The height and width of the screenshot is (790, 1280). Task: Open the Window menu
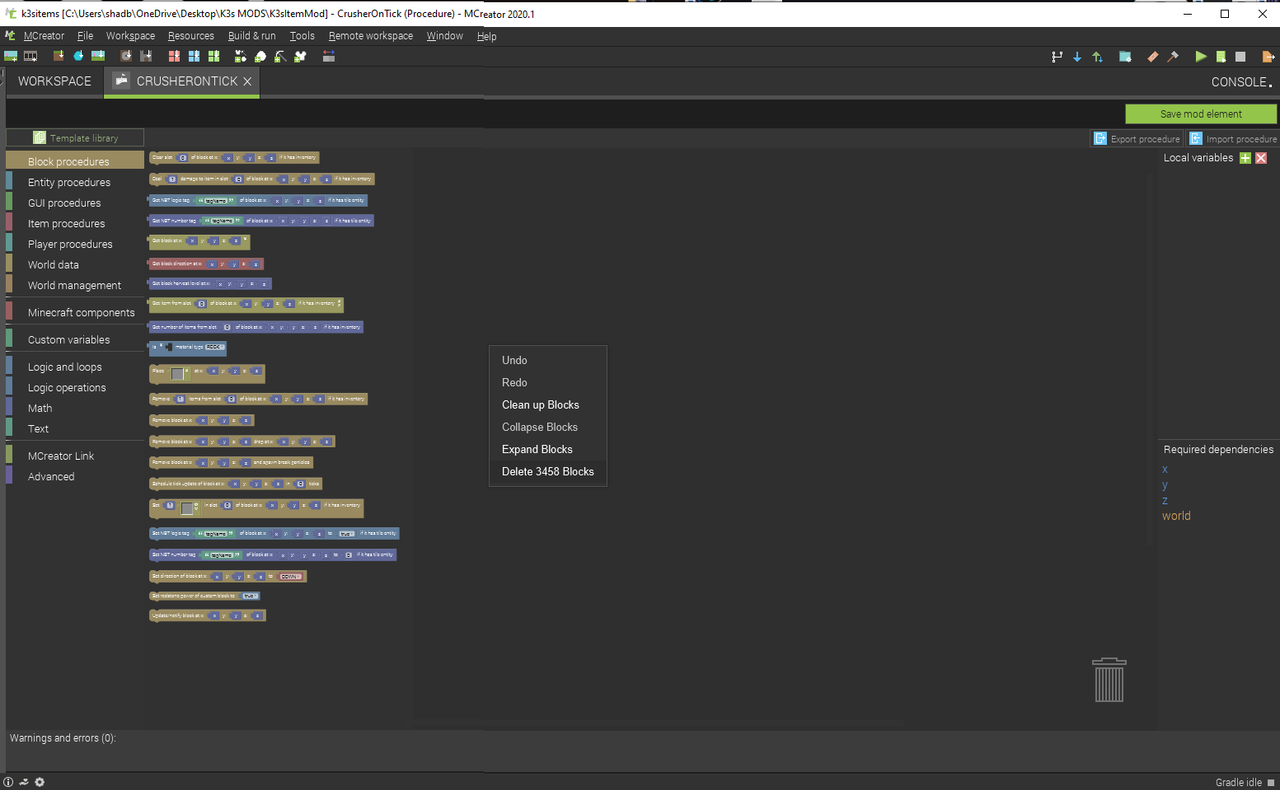pyautogui.click(x=445, y=36)
